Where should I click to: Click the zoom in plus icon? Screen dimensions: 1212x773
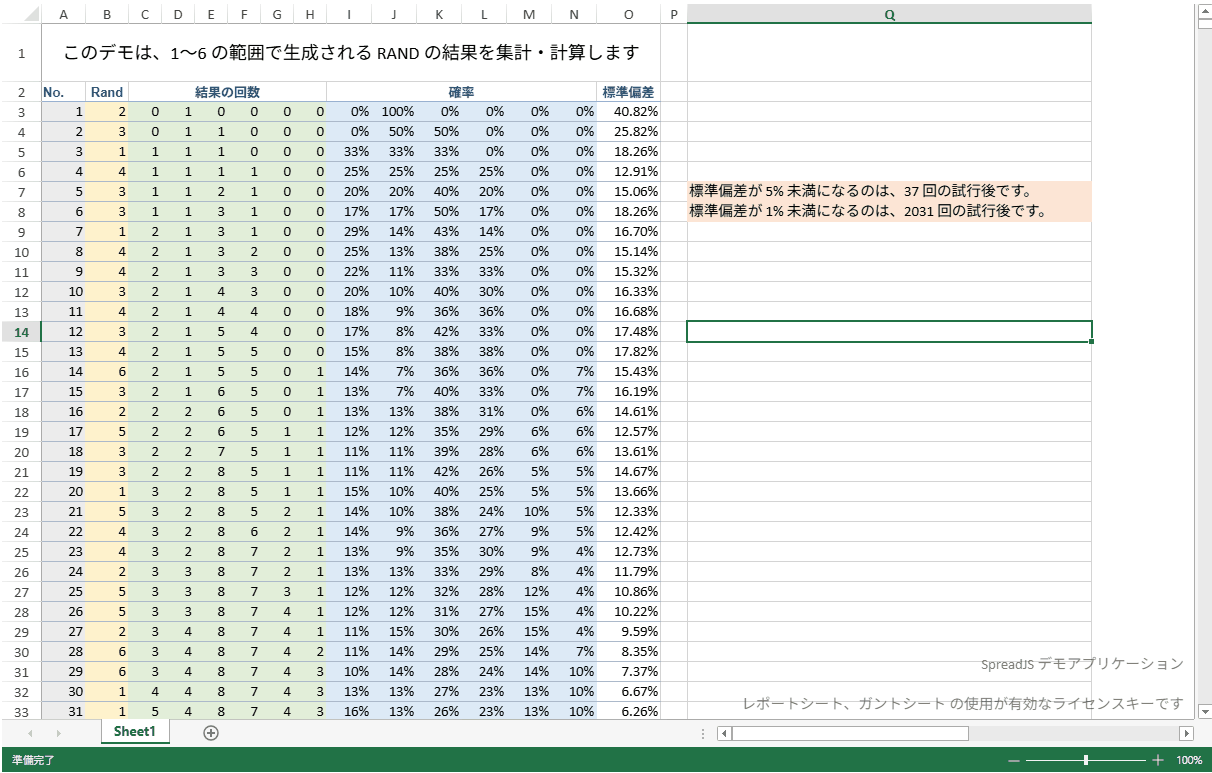pyautogui.click(x=1158, y=760)
